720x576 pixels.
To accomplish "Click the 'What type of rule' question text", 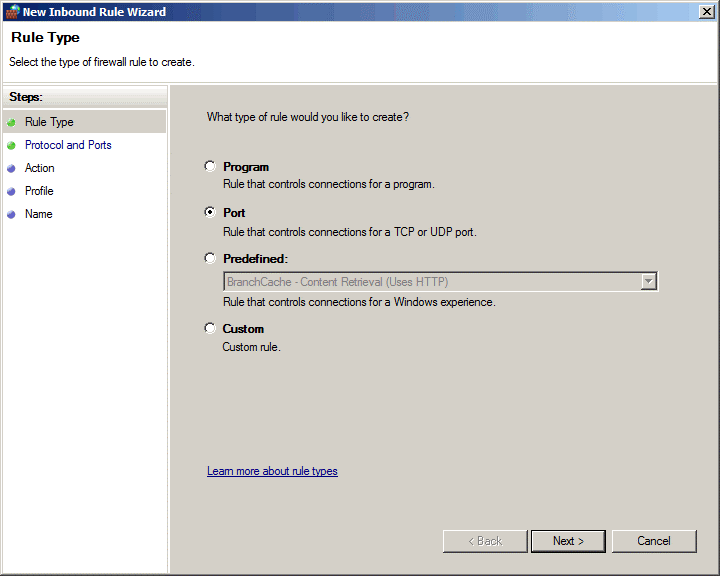I will tap(308, 117).
